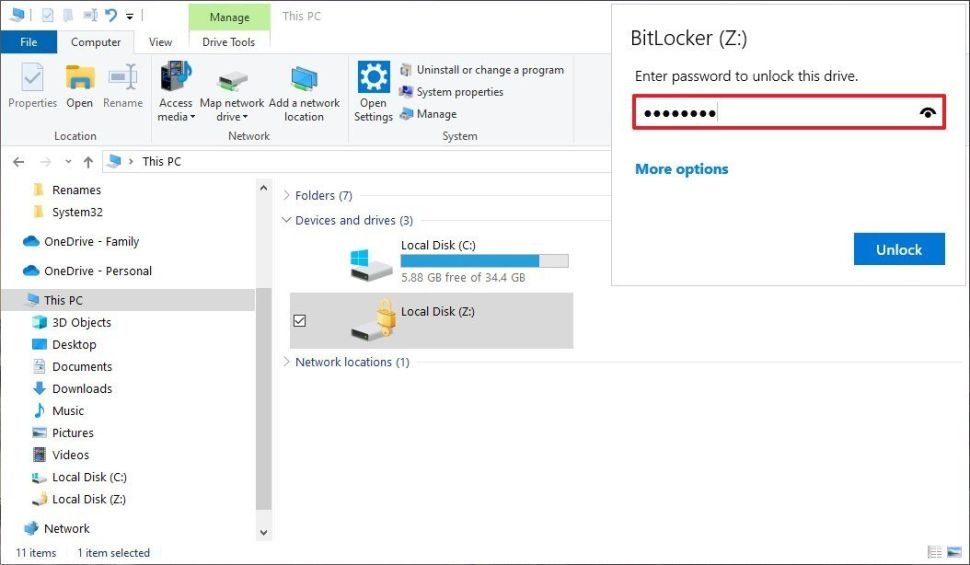Click Manage in System ribbon group

(x=428, y=114)
